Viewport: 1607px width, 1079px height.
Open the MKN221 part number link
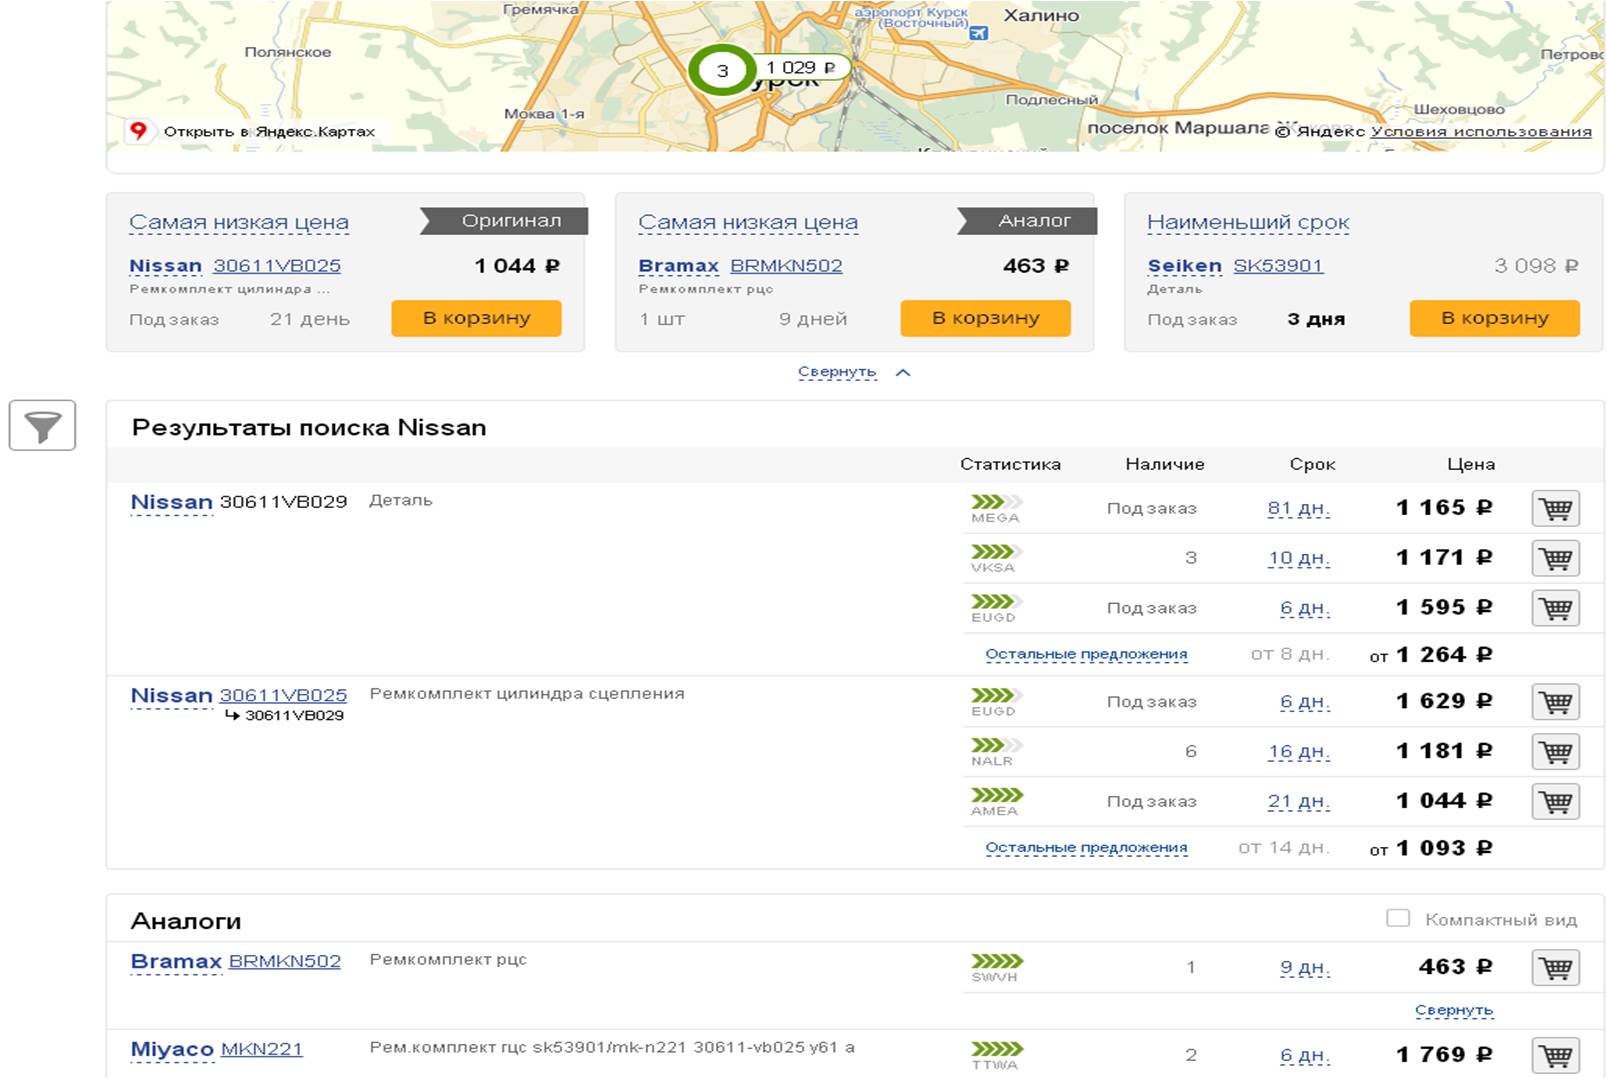tap(261, 1049)
